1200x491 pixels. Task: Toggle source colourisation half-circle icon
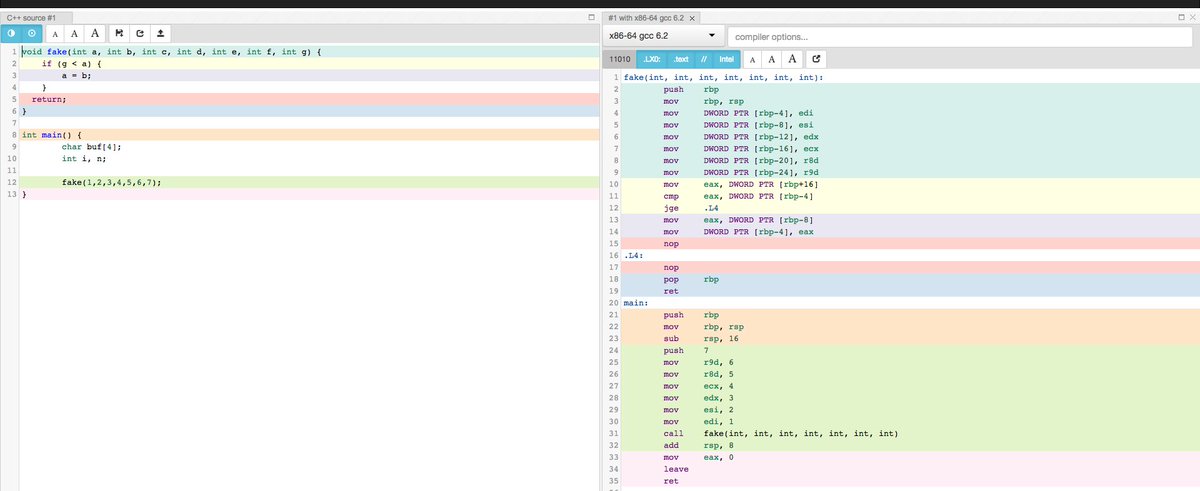[11, 34]
